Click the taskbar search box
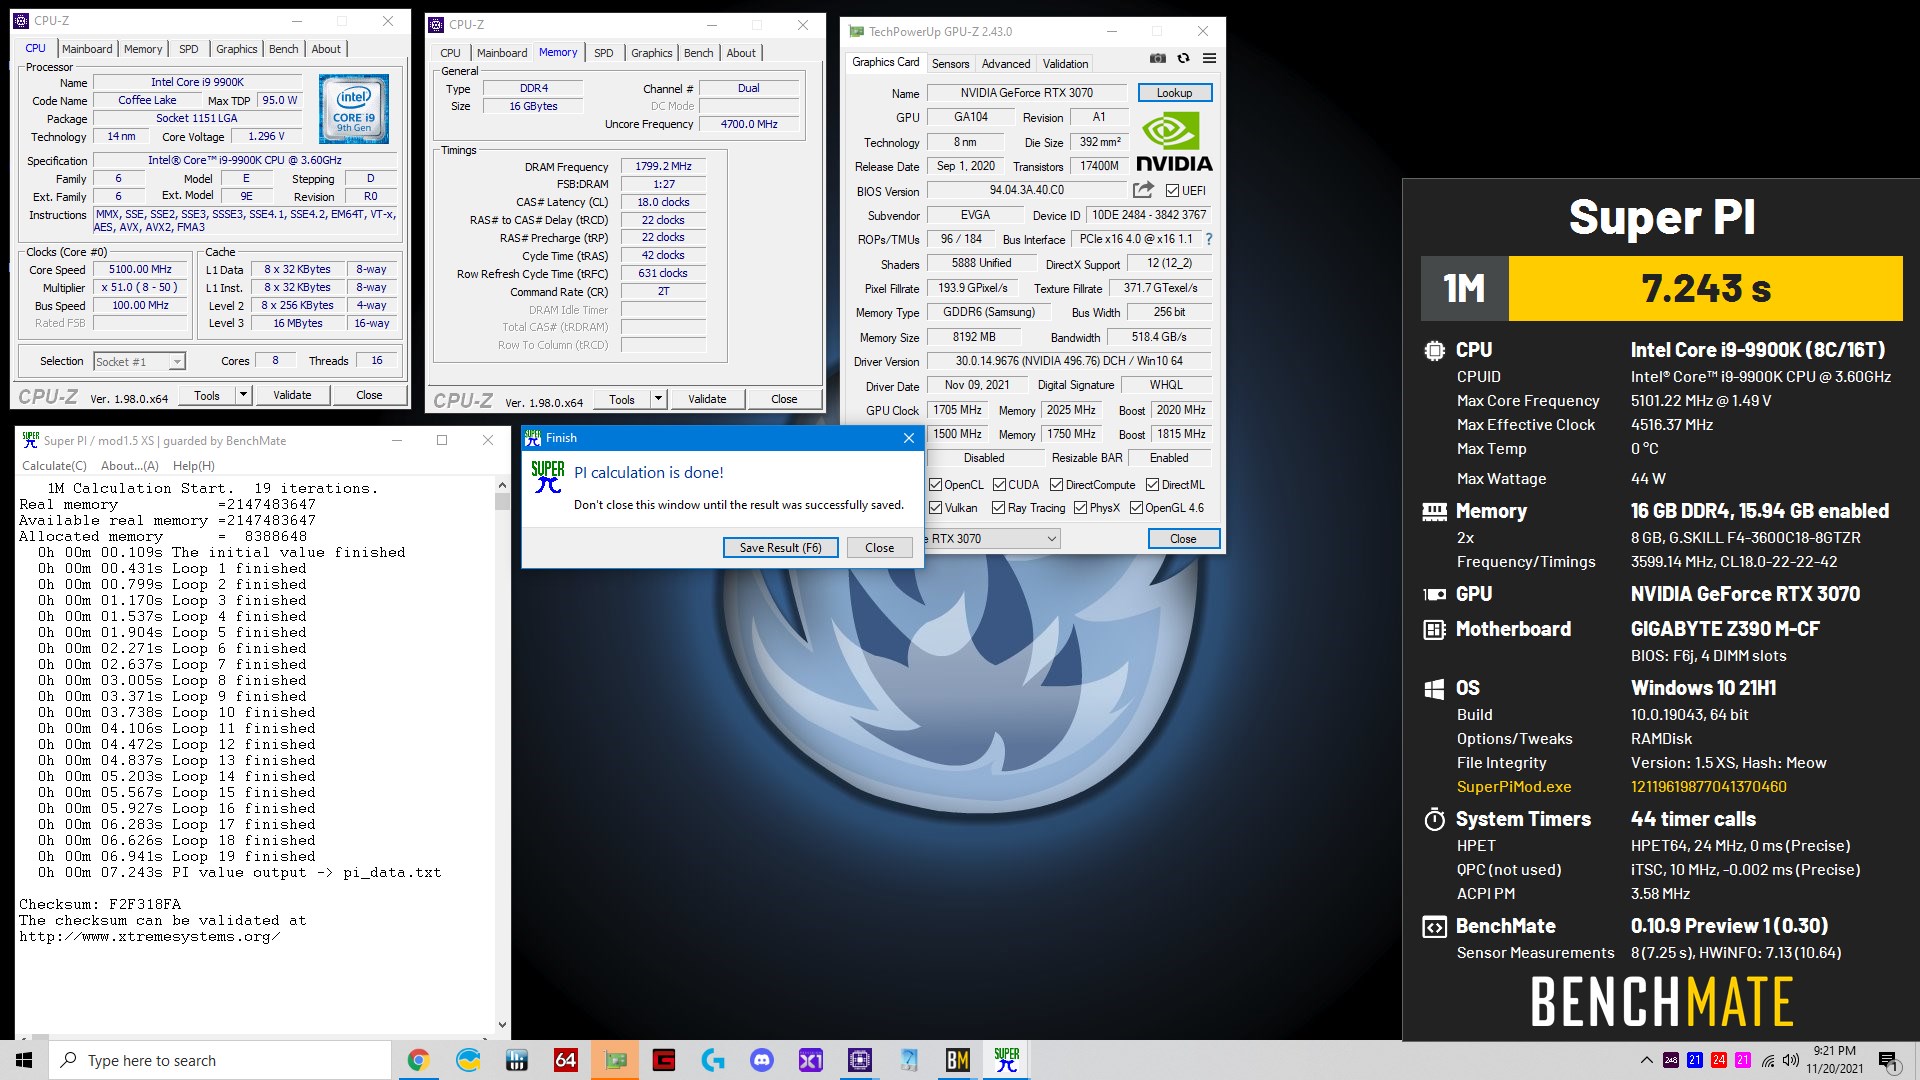Viewport: 1920px width, 1080px height. [x=219, y=1060]
